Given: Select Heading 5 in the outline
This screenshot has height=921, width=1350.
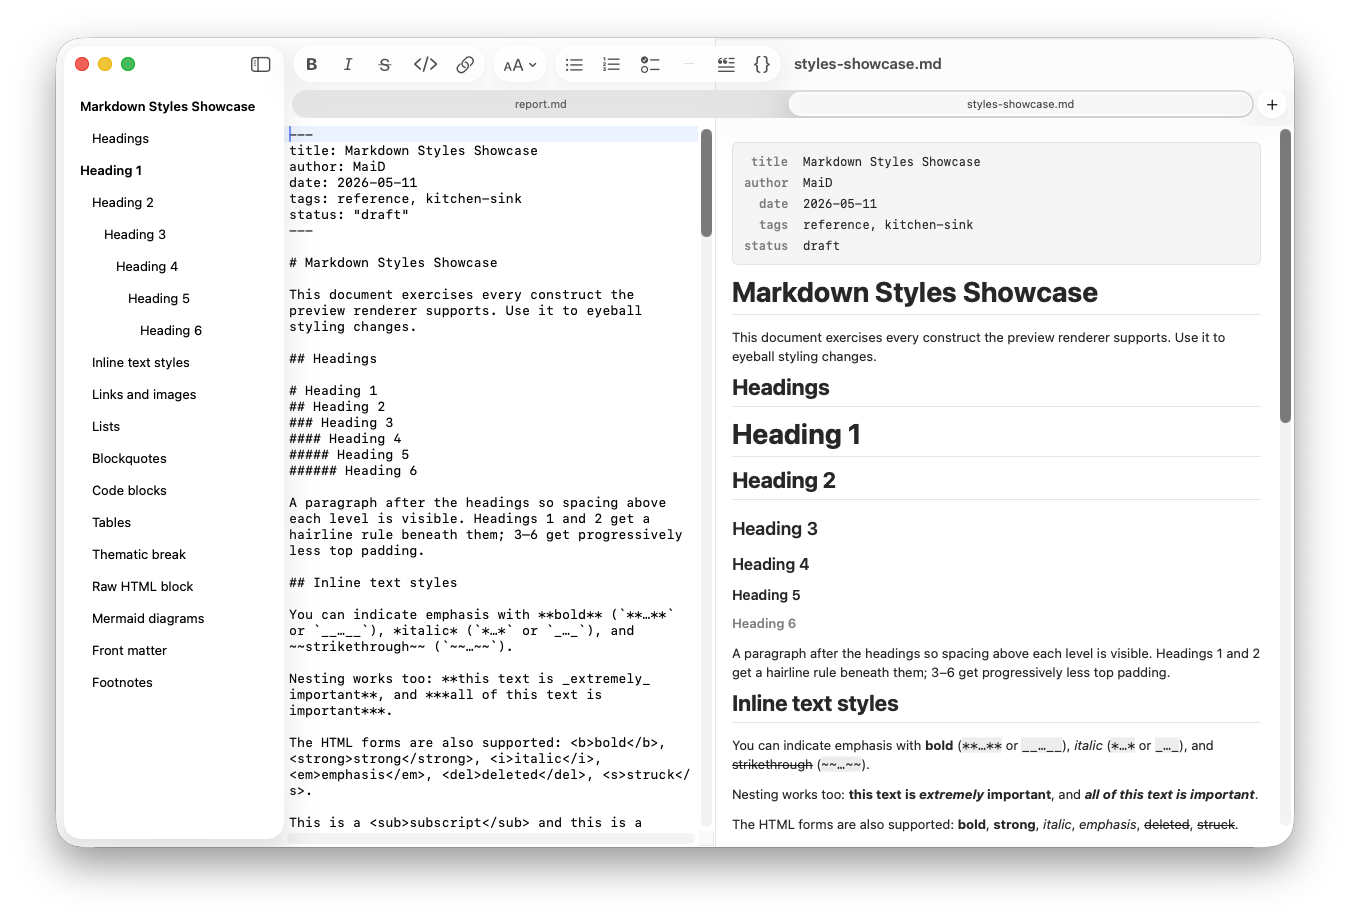Looking at the screenshot, I should click(x=159, y=298).
